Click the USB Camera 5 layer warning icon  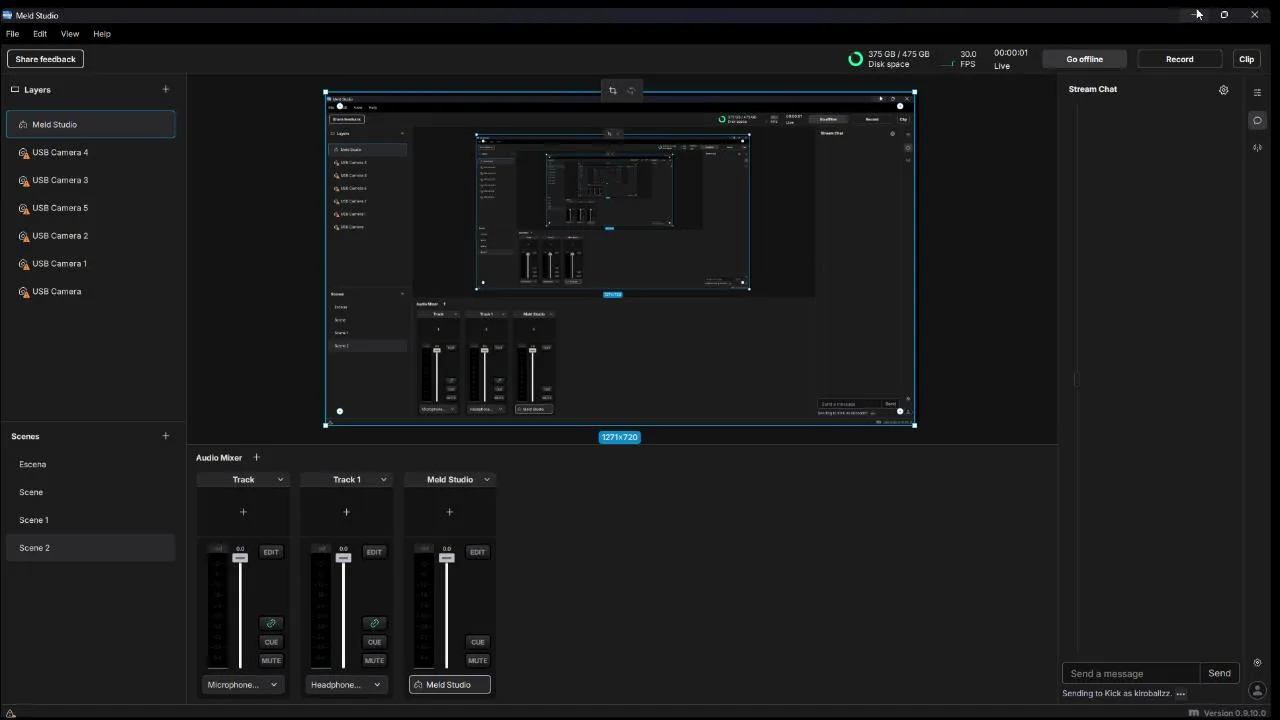23,209
